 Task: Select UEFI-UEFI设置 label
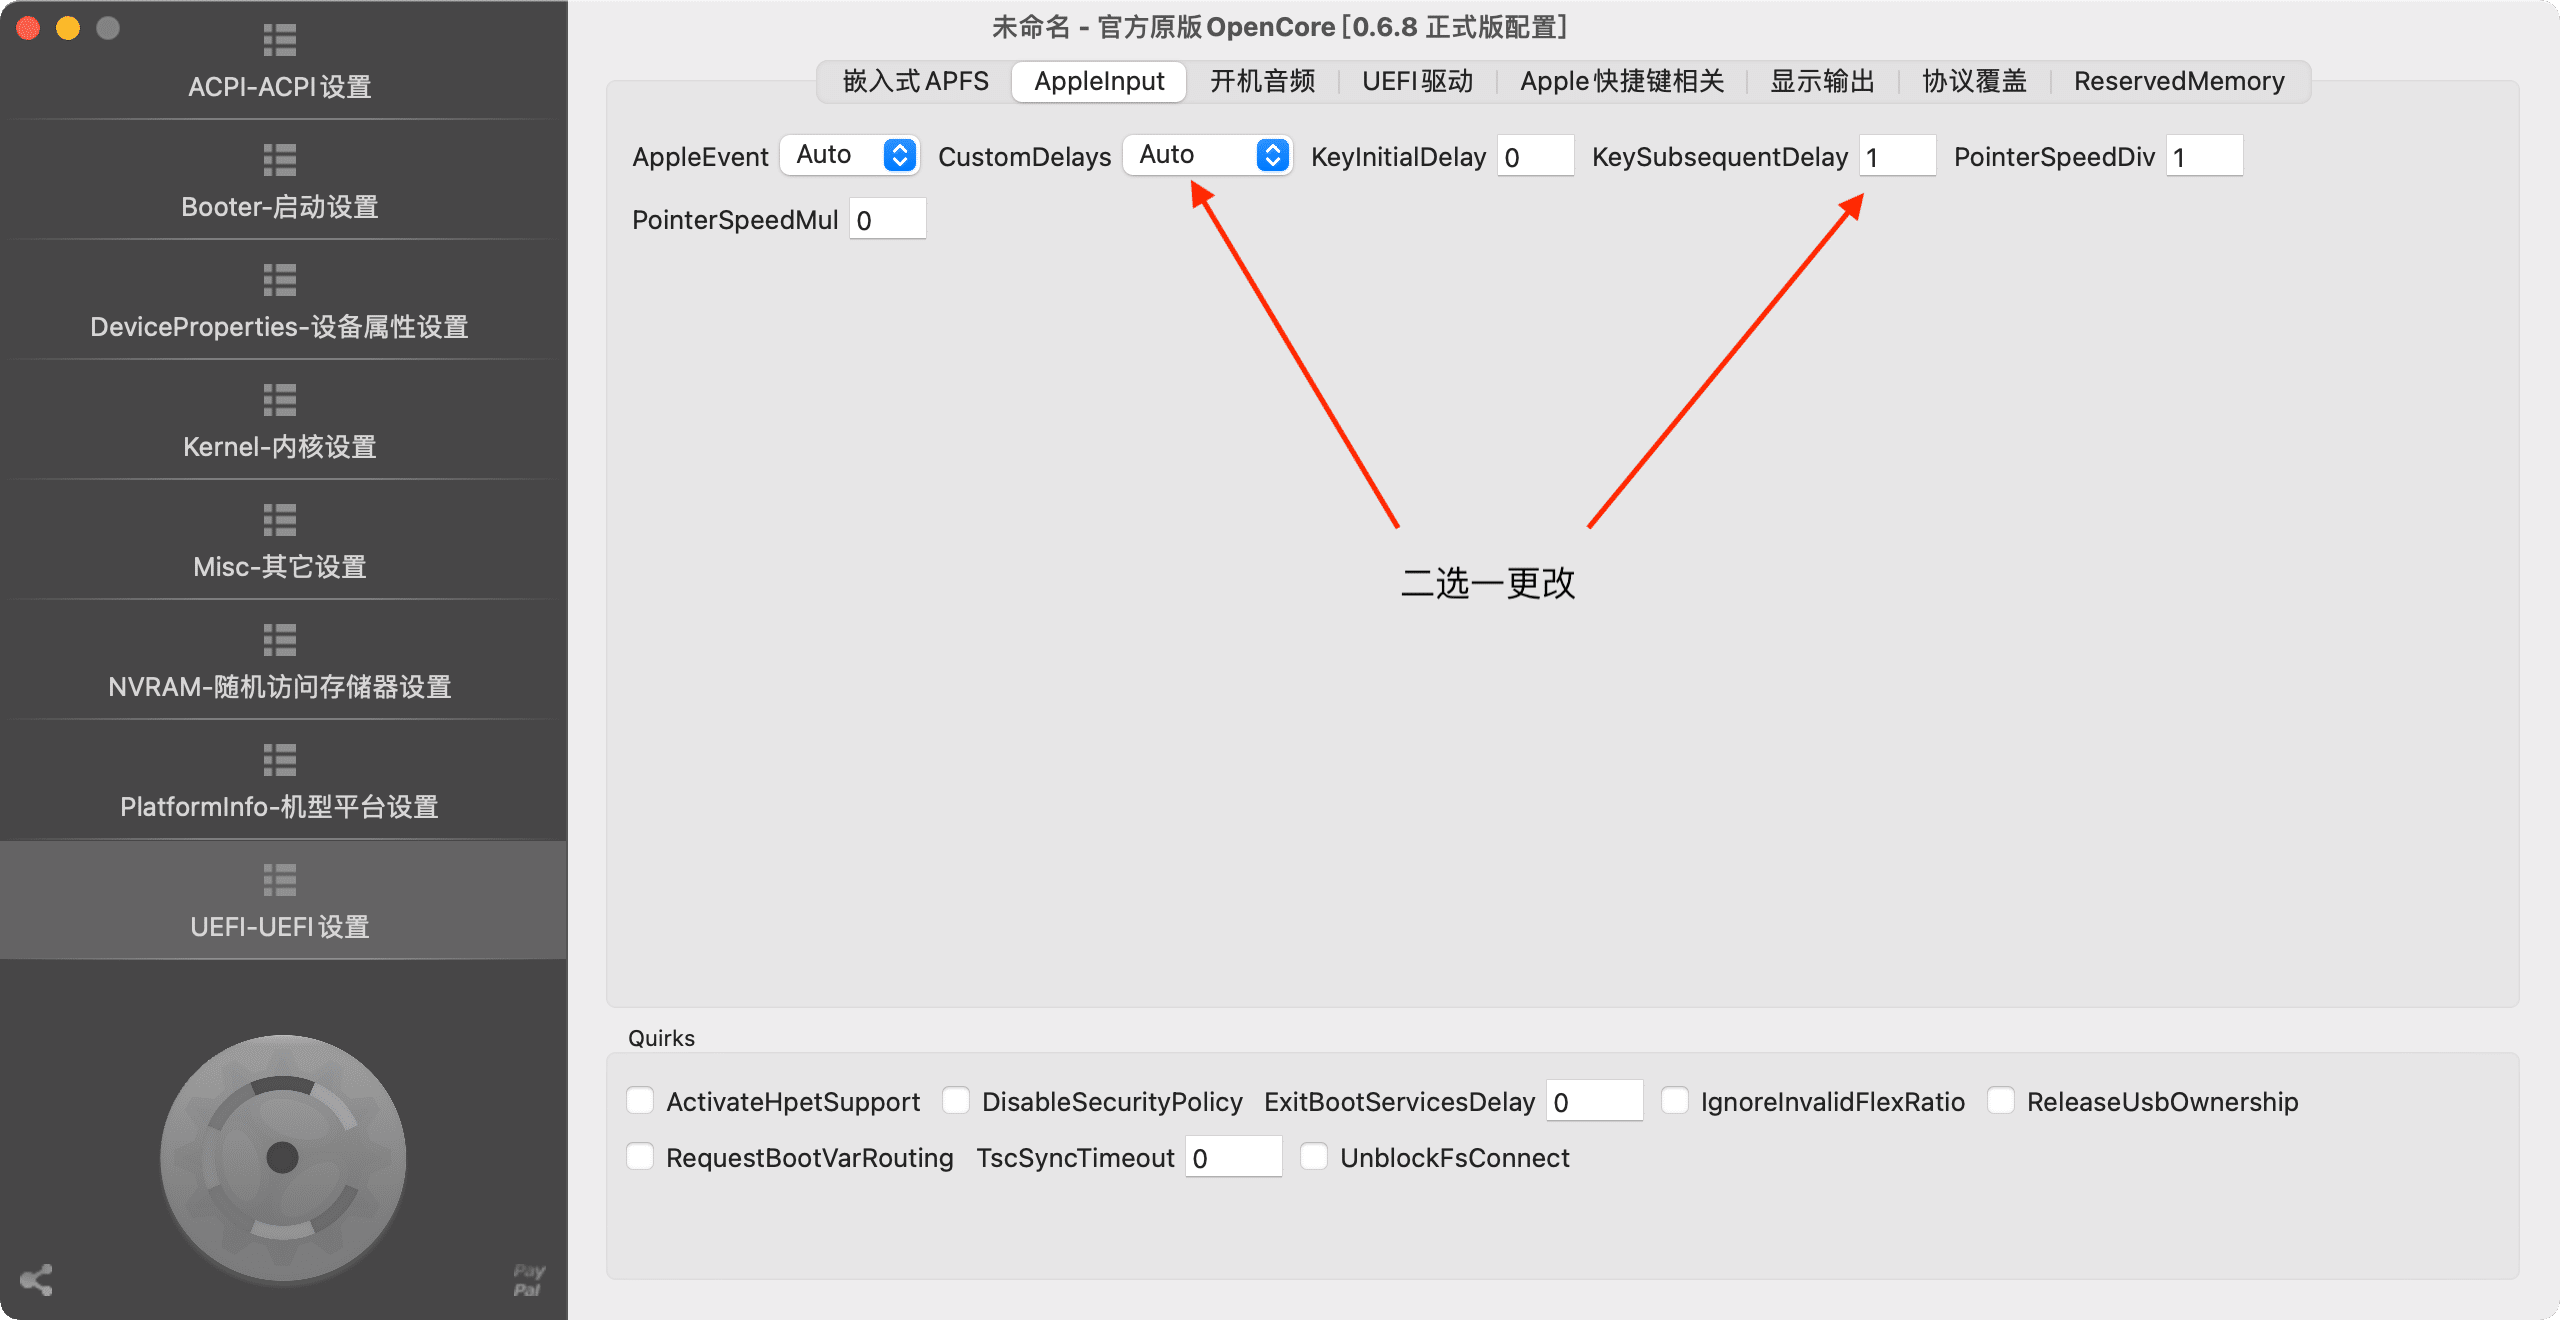tap(280, 927)
